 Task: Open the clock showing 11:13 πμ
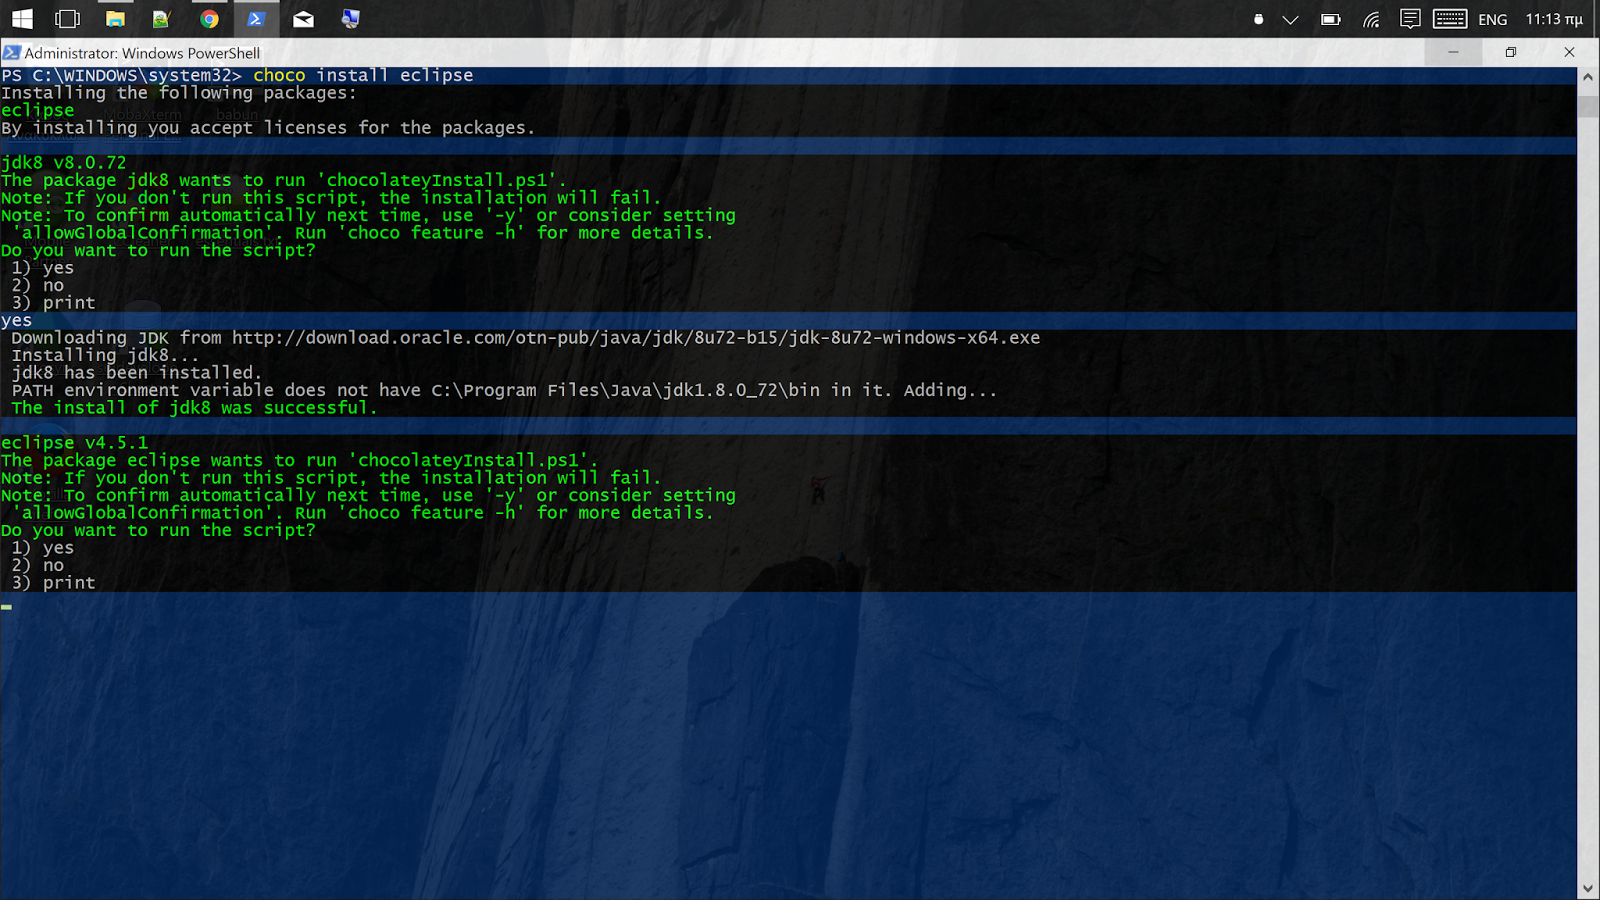click(1554, 19)
